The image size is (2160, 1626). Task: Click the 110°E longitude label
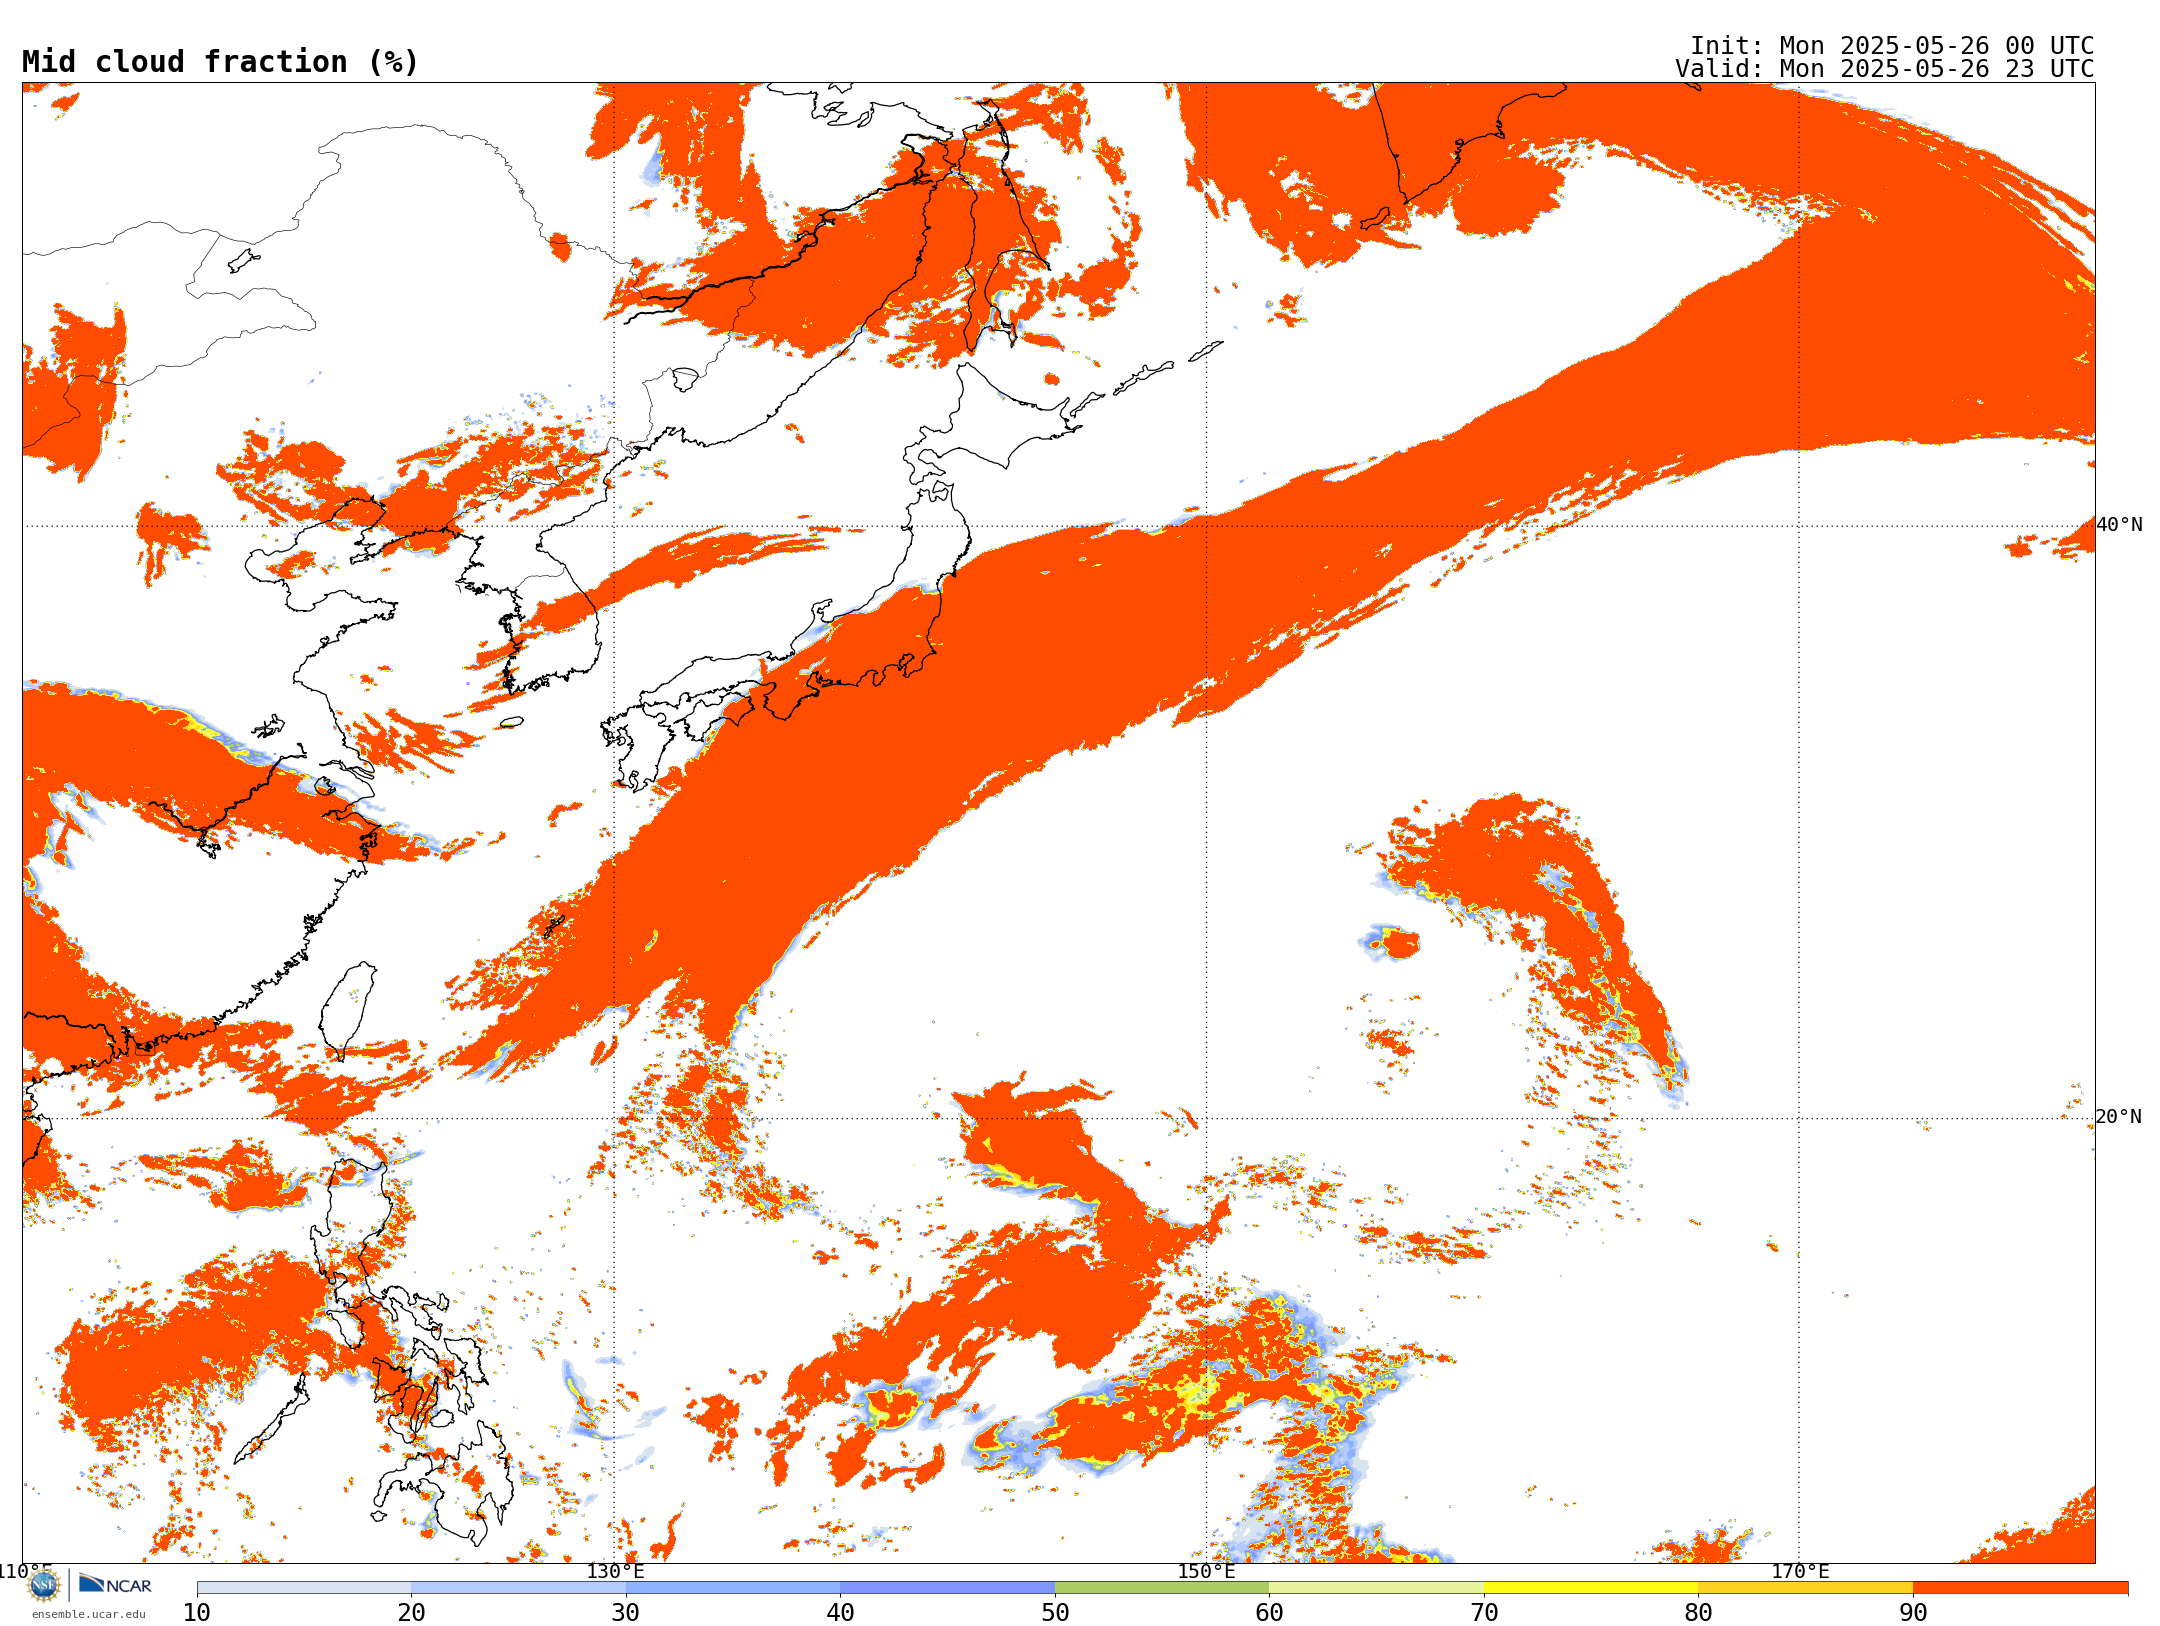25,1571
